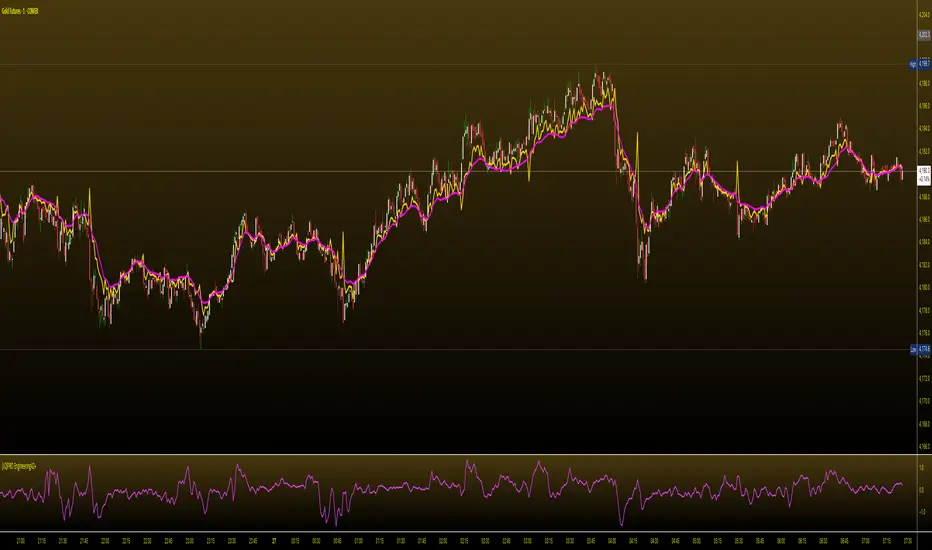Click the white current price label on the price axis
Viewport: 932px width, 550px height.
(924, 175)
